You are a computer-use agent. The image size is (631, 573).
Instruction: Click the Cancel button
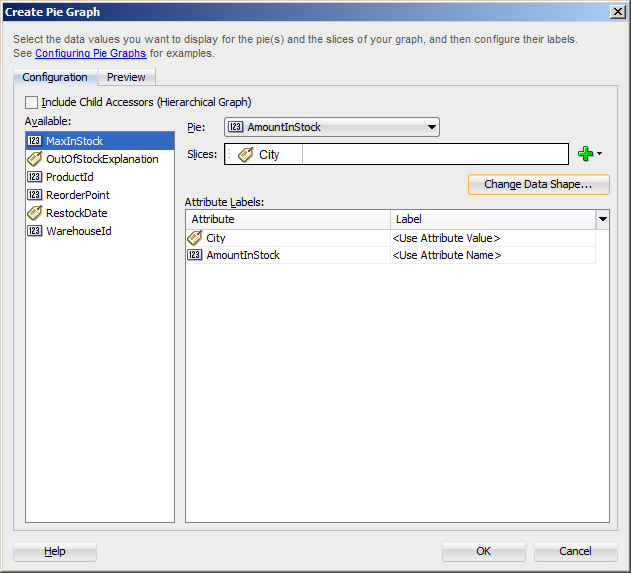(x=575, y=551)
